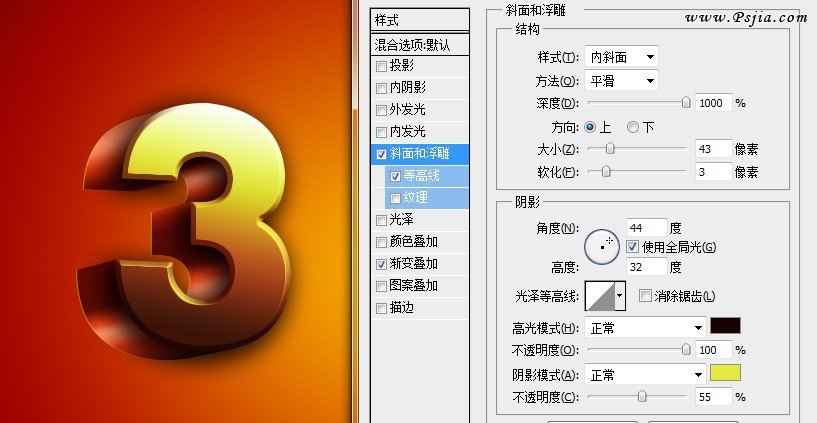The height and width of the screenshot is (423, 817).
Task: Click the 角度 field showing 44
Action: click(646, 228)
